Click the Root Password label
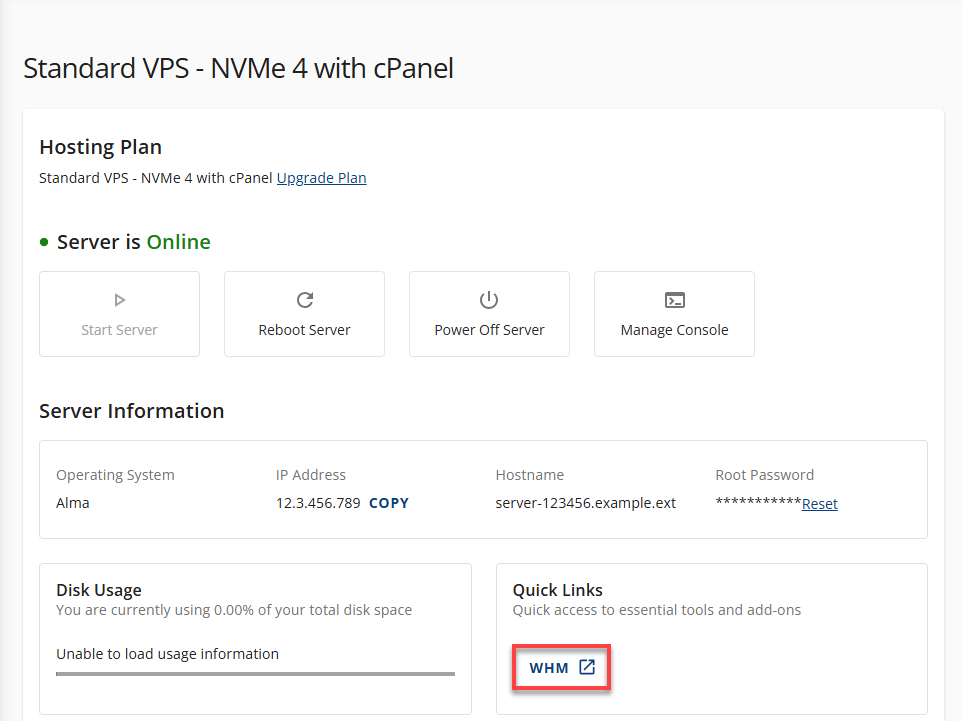Screen dimensions: 962x721 pos(764,475)
